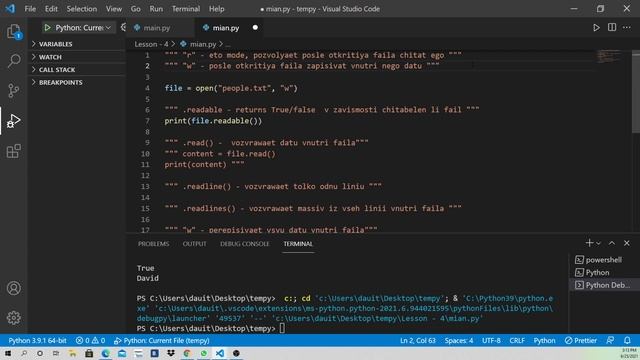Click the feedback icon in status bar

point(610,340)
